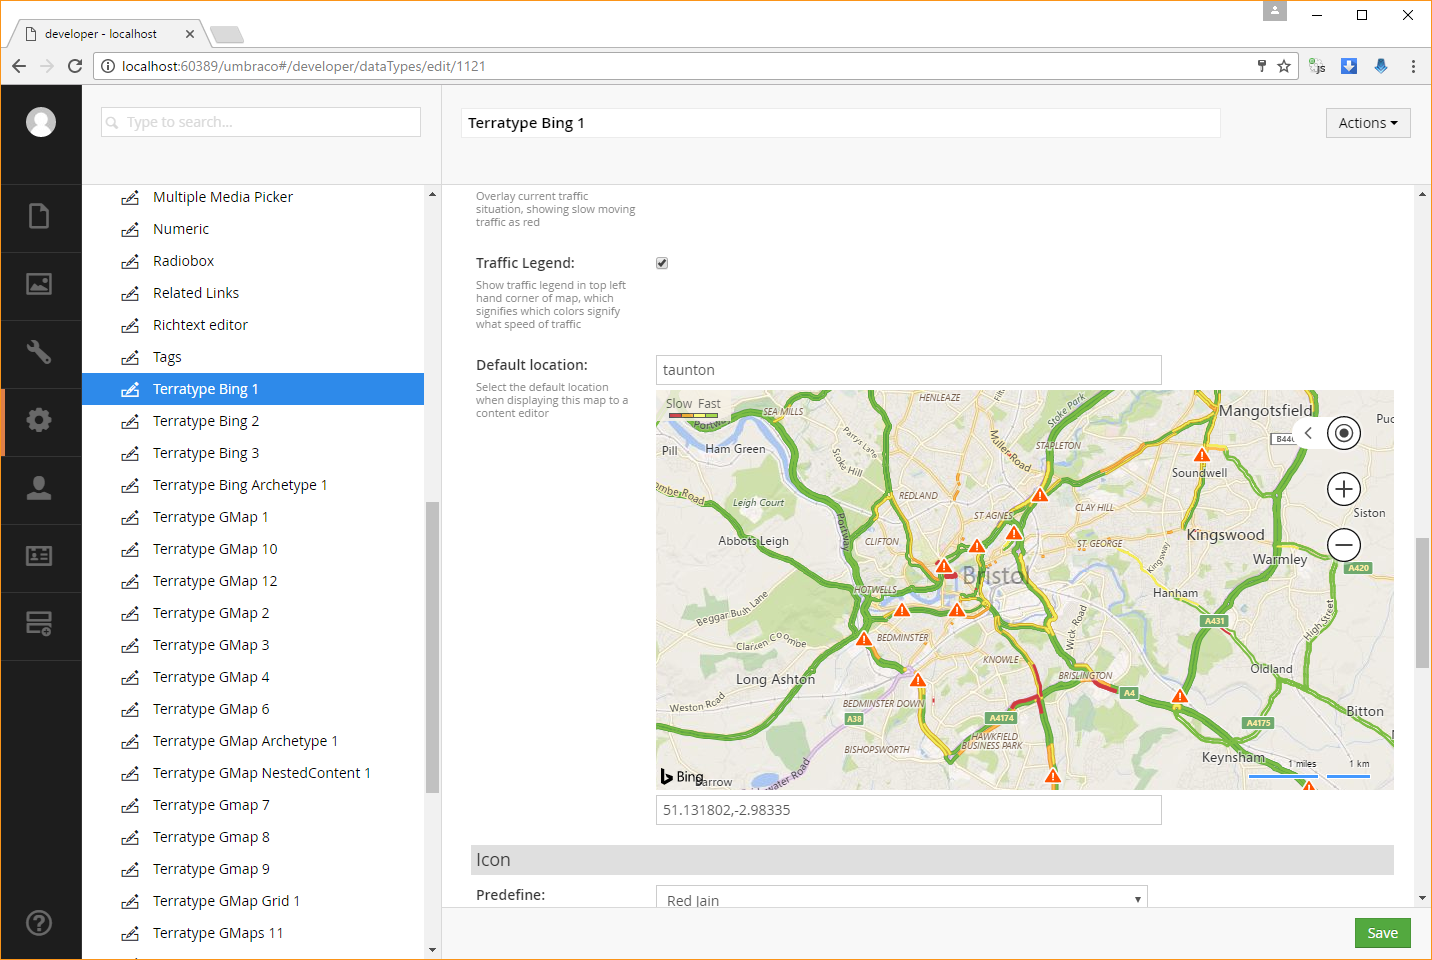Click the editor panel scrollbar thumb
This screenshot has width=1432, height=960.
point(1422,602)
